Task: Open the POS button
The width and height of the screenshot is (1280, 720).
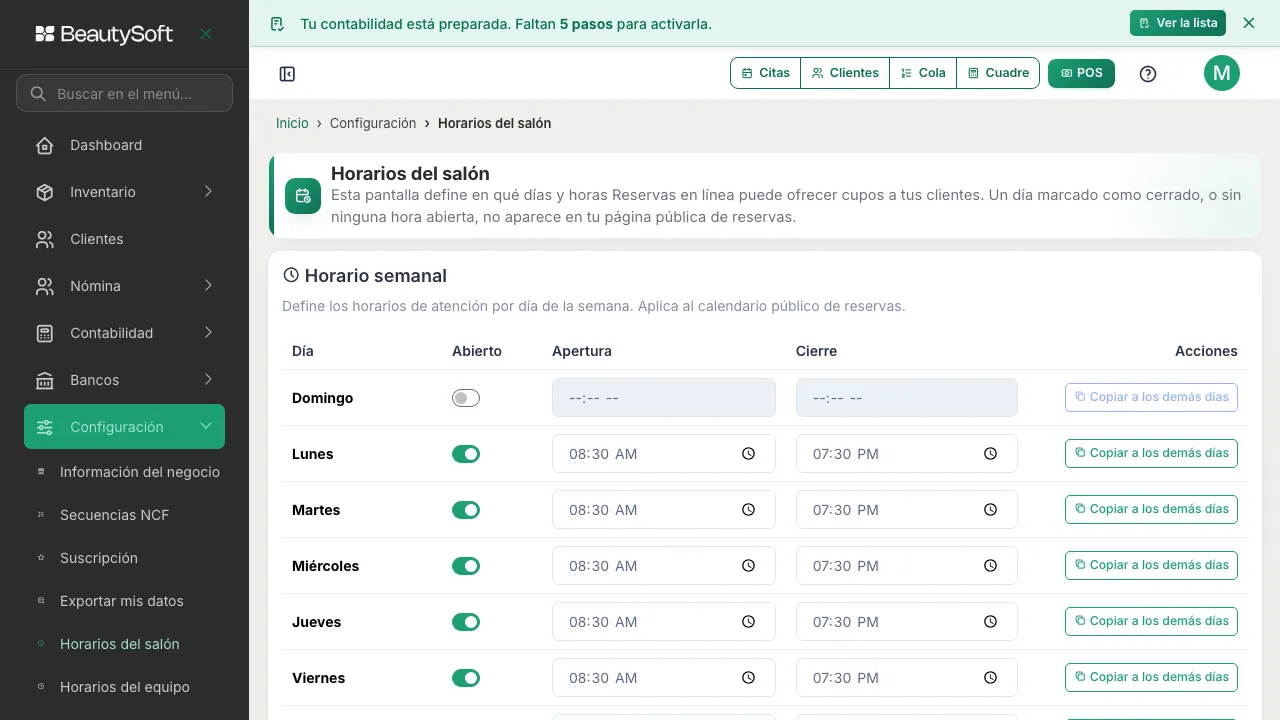Action: point(1081,73)
